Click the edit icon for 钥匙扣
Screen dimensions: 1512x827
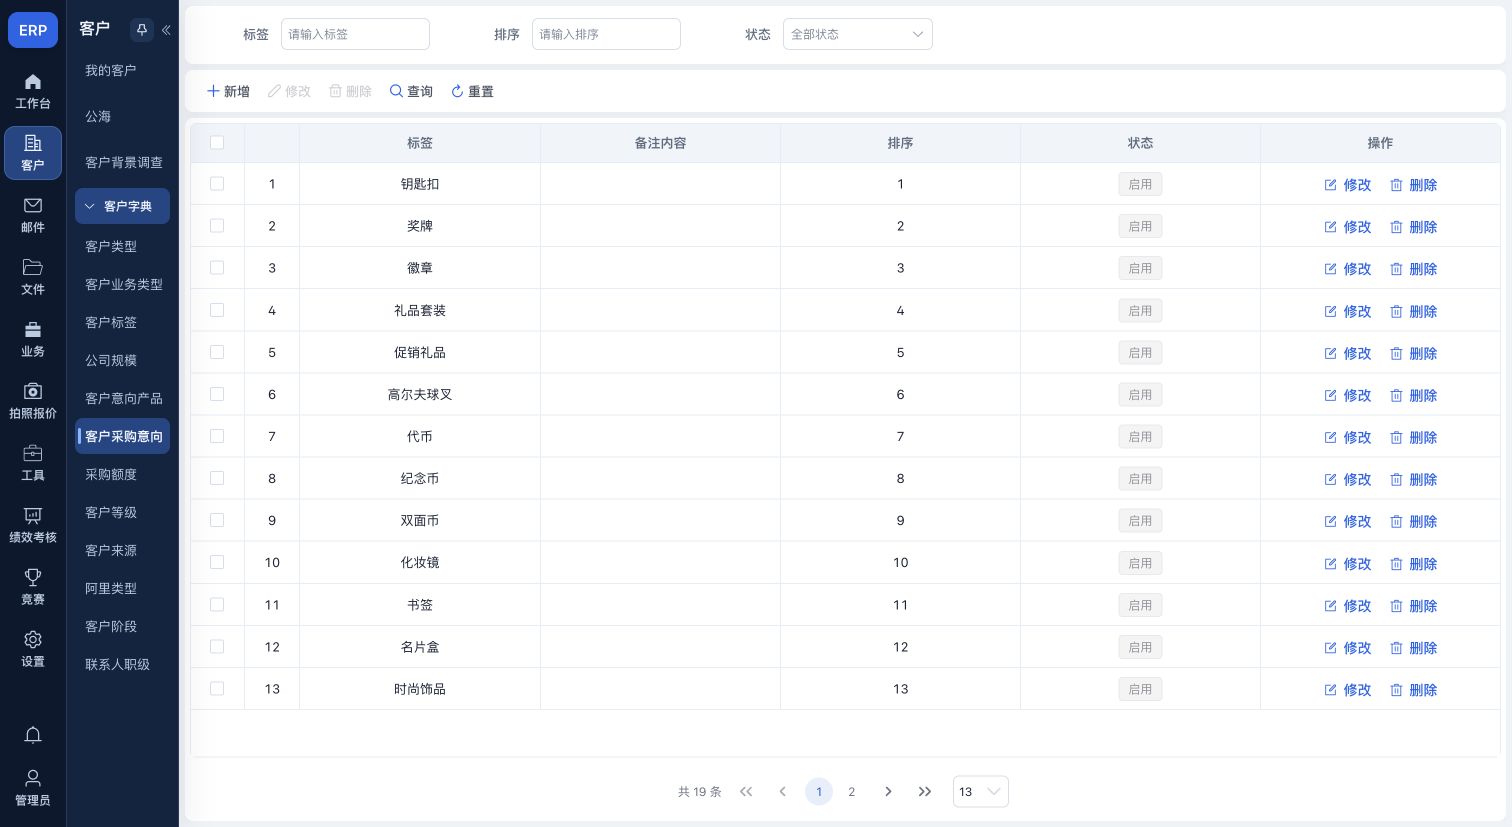coord(1330,185)
